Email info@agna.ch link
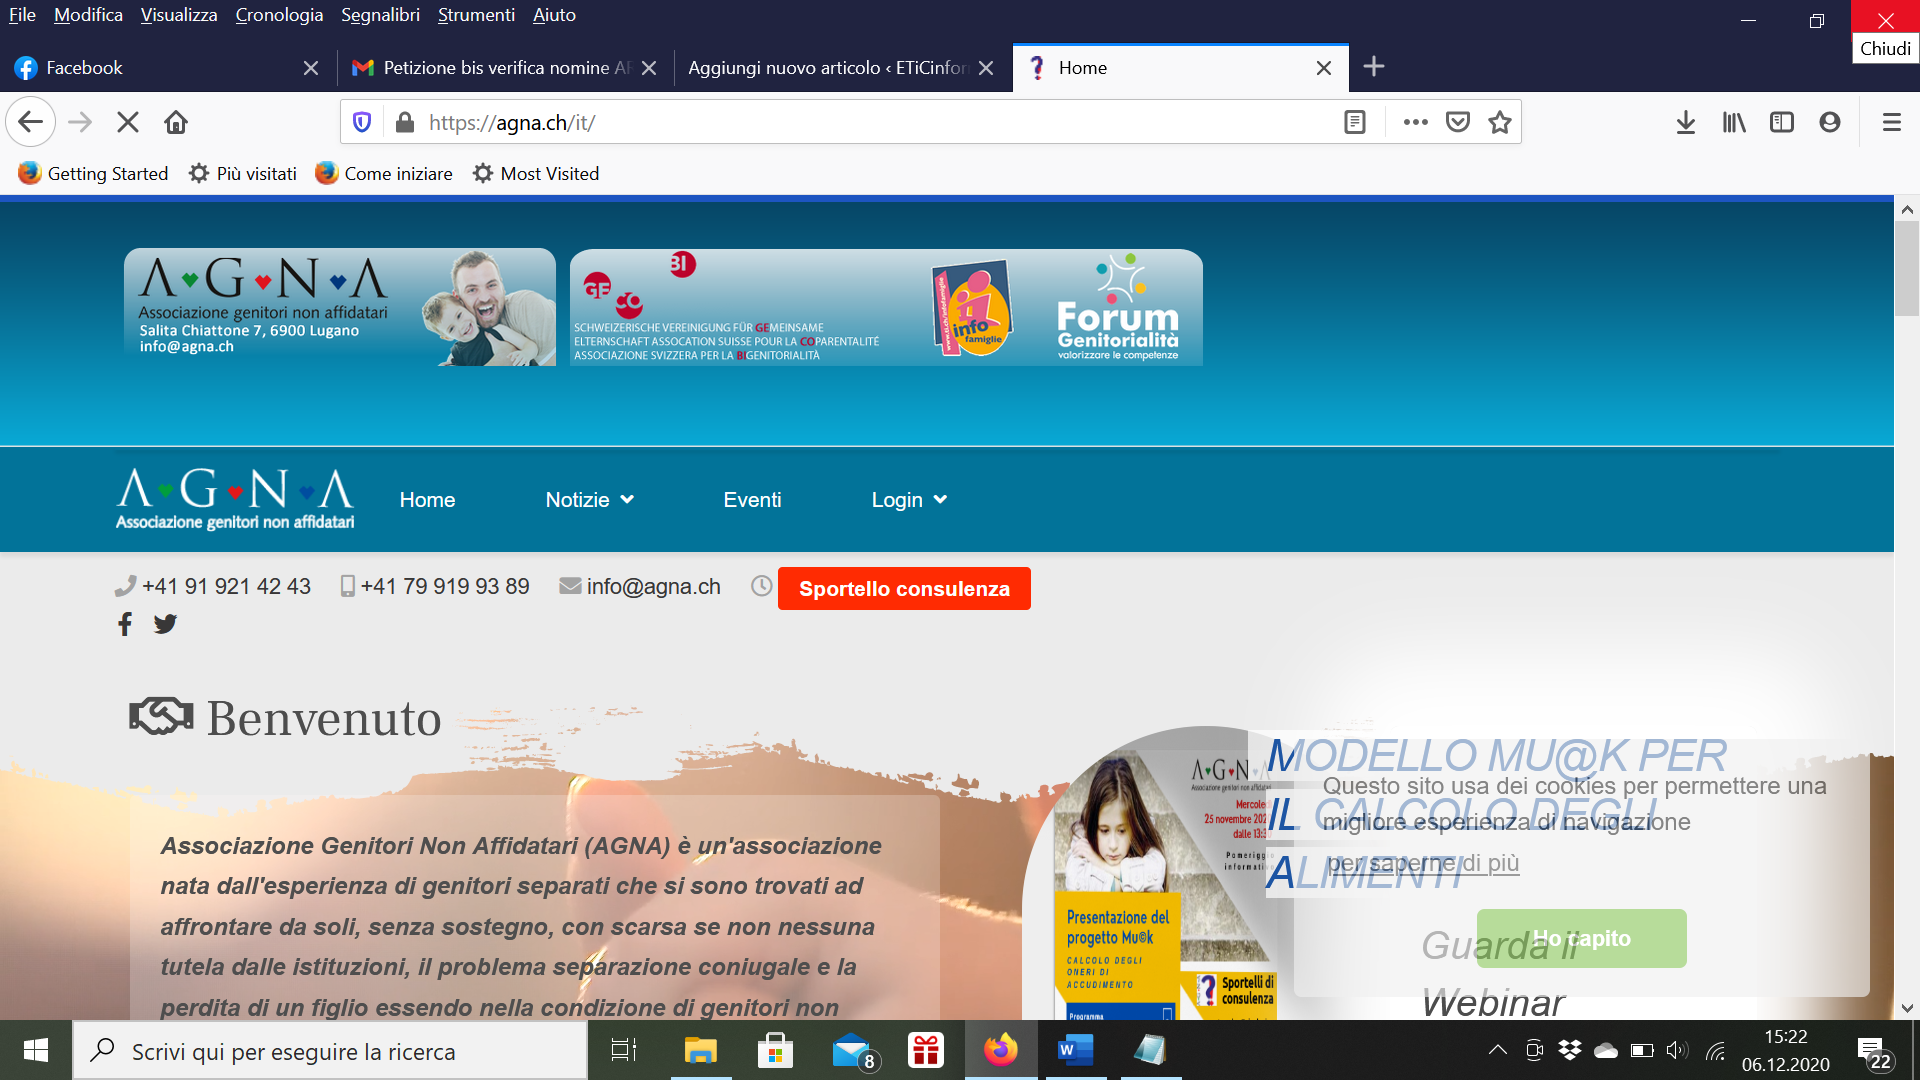 coord(653,586)
